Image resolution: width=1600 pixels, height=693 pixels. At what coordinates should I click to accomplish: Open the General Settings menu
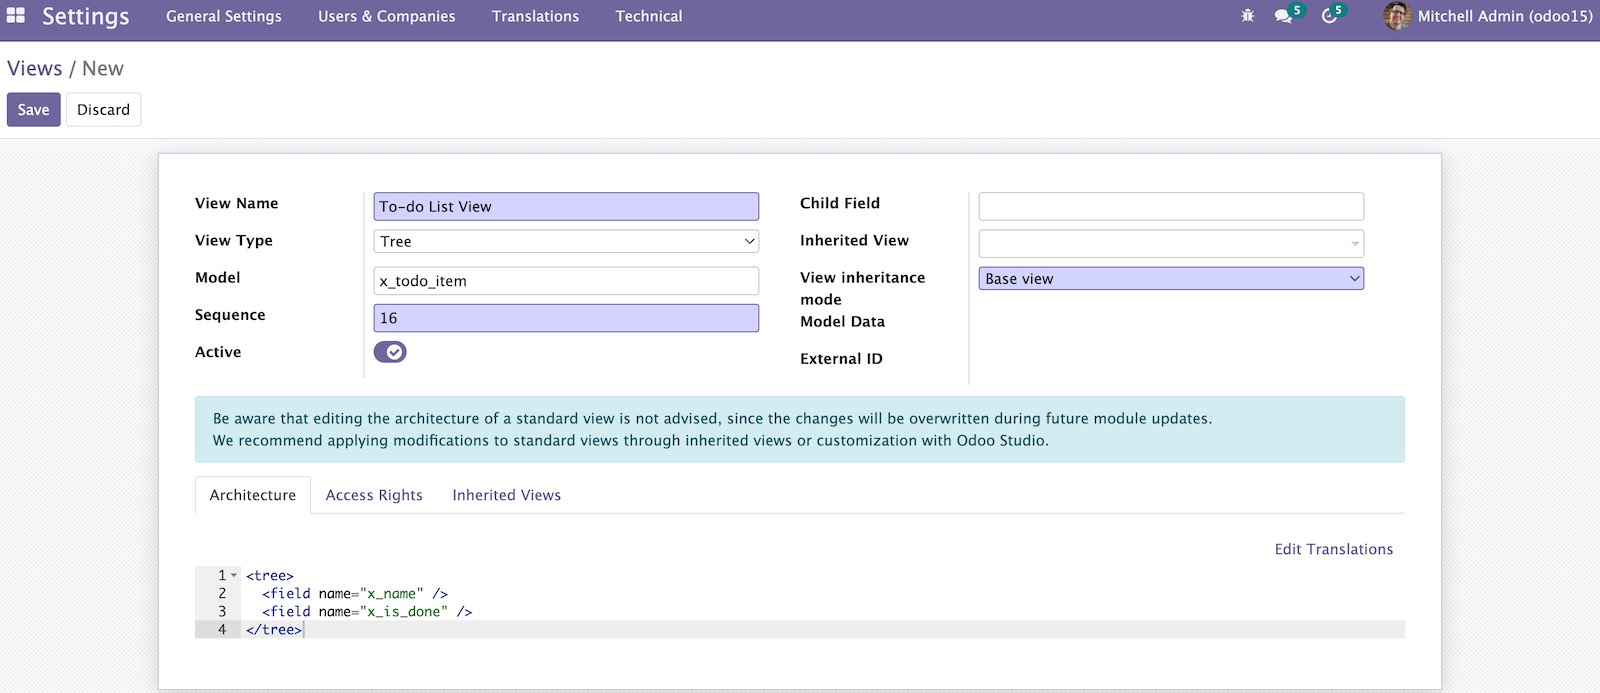tap(224, 16)
